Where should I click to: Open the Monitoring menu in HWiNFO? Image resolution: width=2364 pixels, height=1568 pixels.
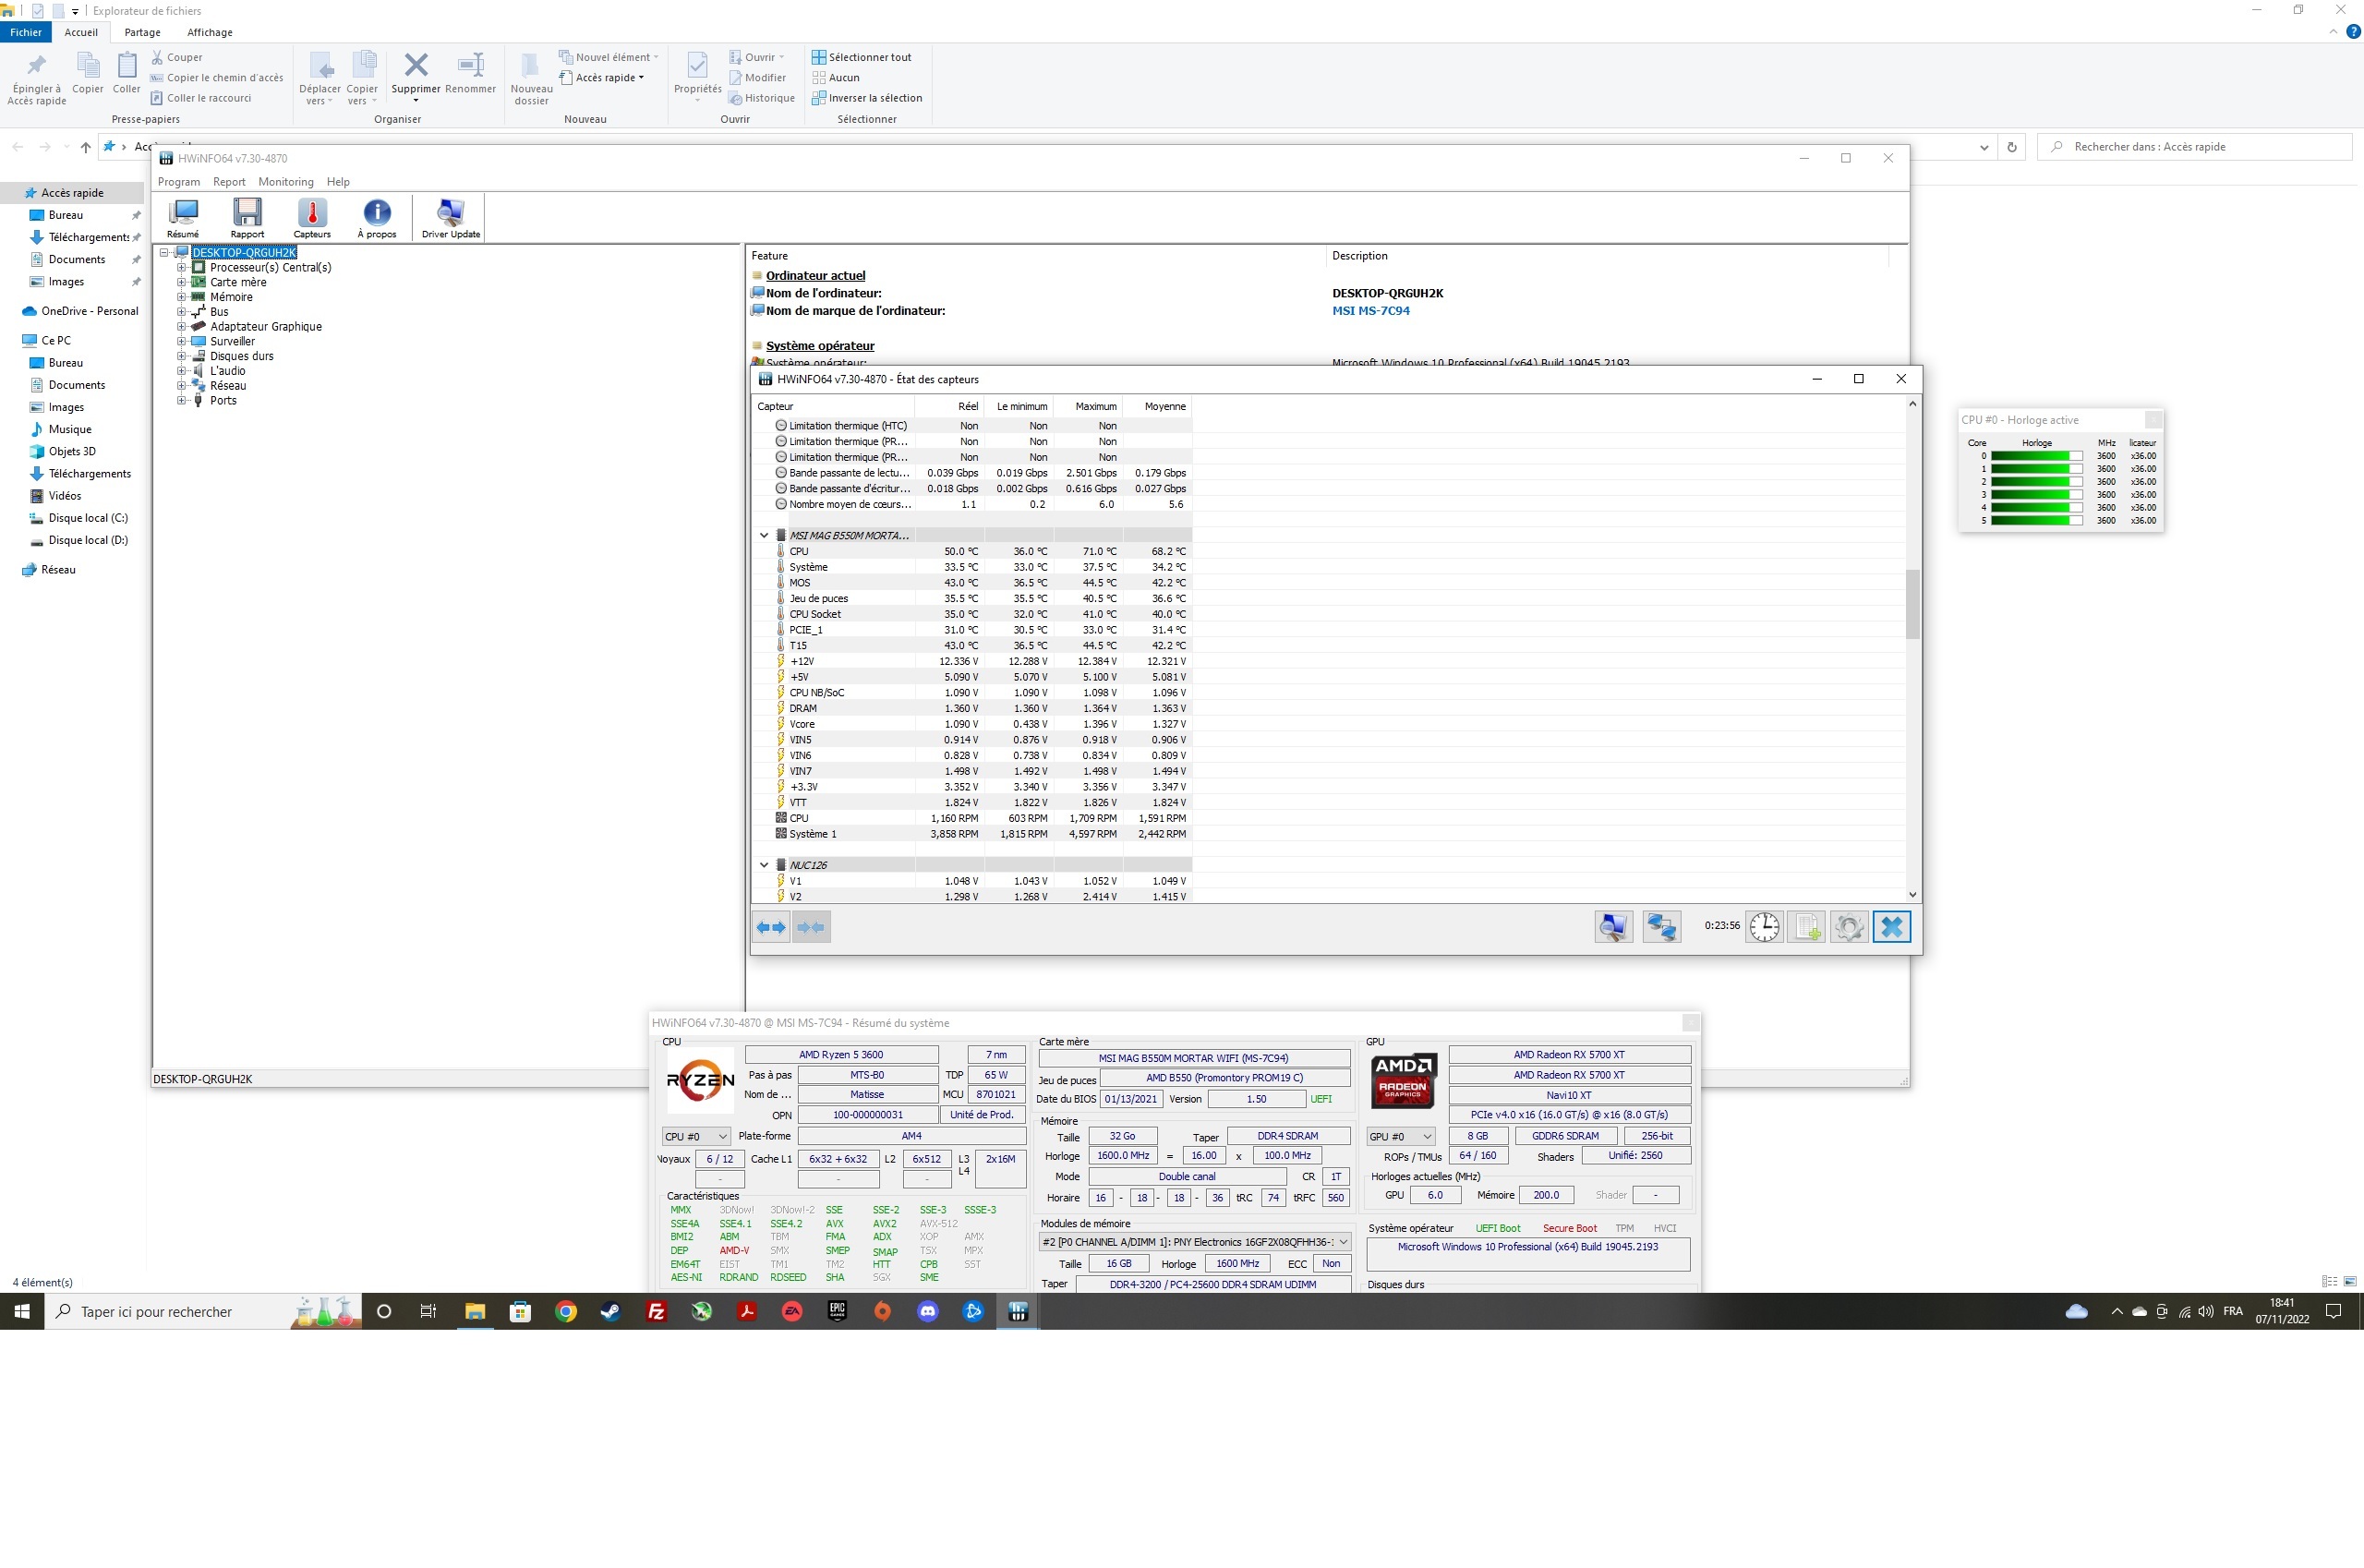point(286,182)
